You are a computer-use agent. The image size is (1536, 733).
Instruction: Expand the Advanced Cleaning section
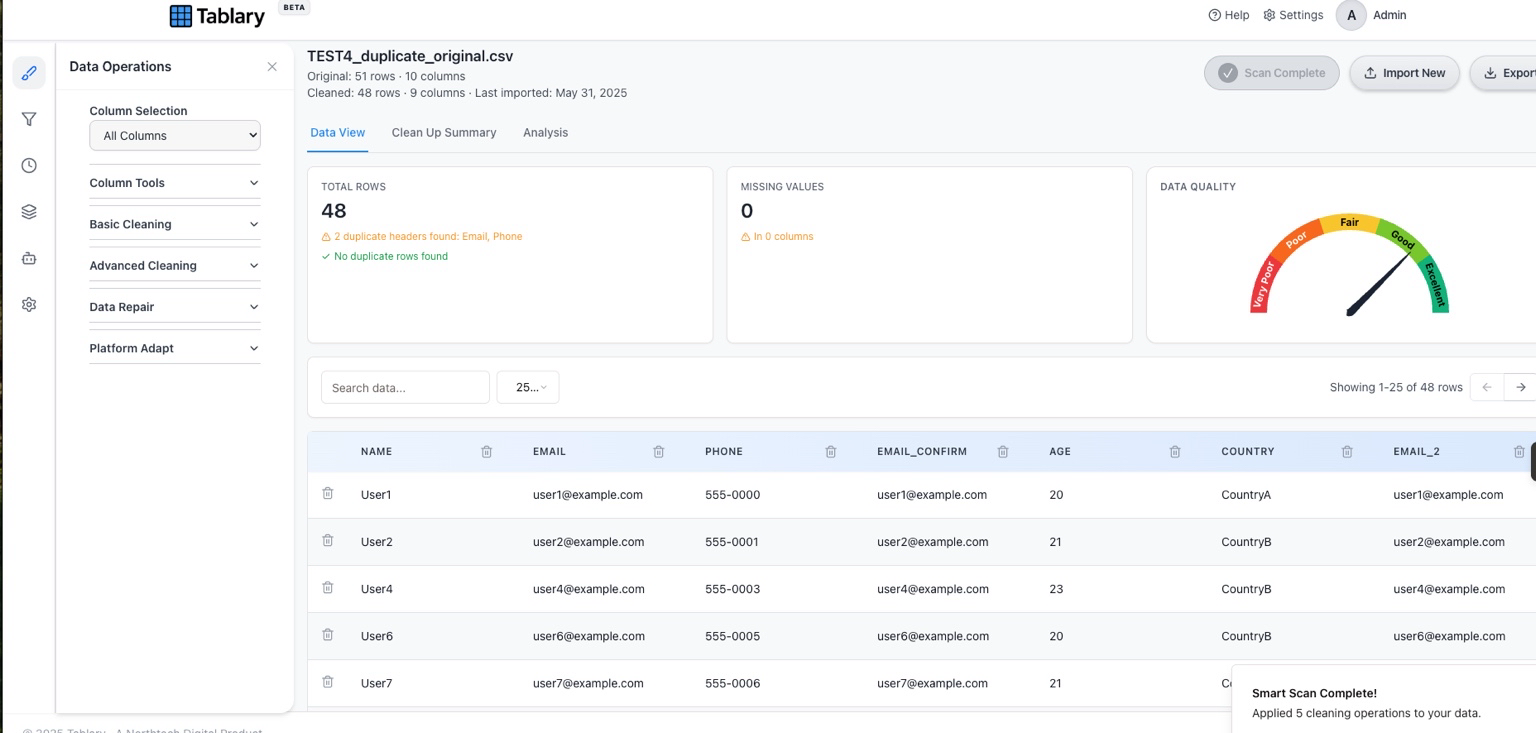[x=174, y=265]
